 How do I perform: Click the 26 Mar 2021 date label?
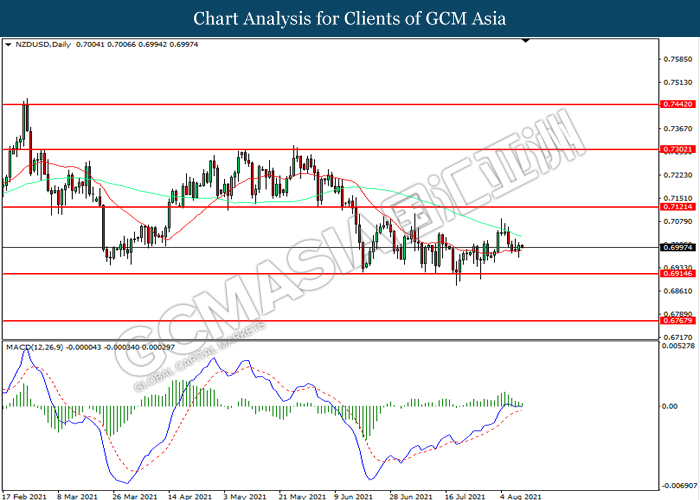(136, 494)
